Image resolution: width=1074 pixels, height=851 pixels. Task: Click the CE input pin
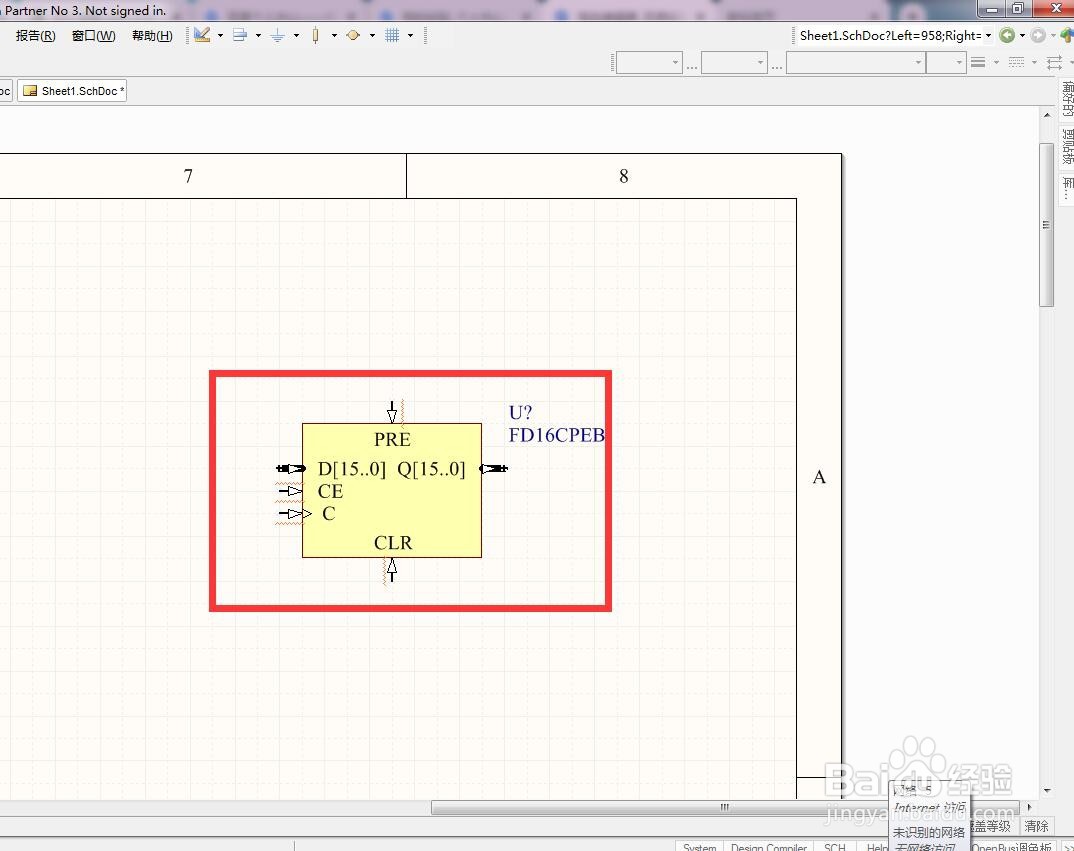click(x=290, y=491)
